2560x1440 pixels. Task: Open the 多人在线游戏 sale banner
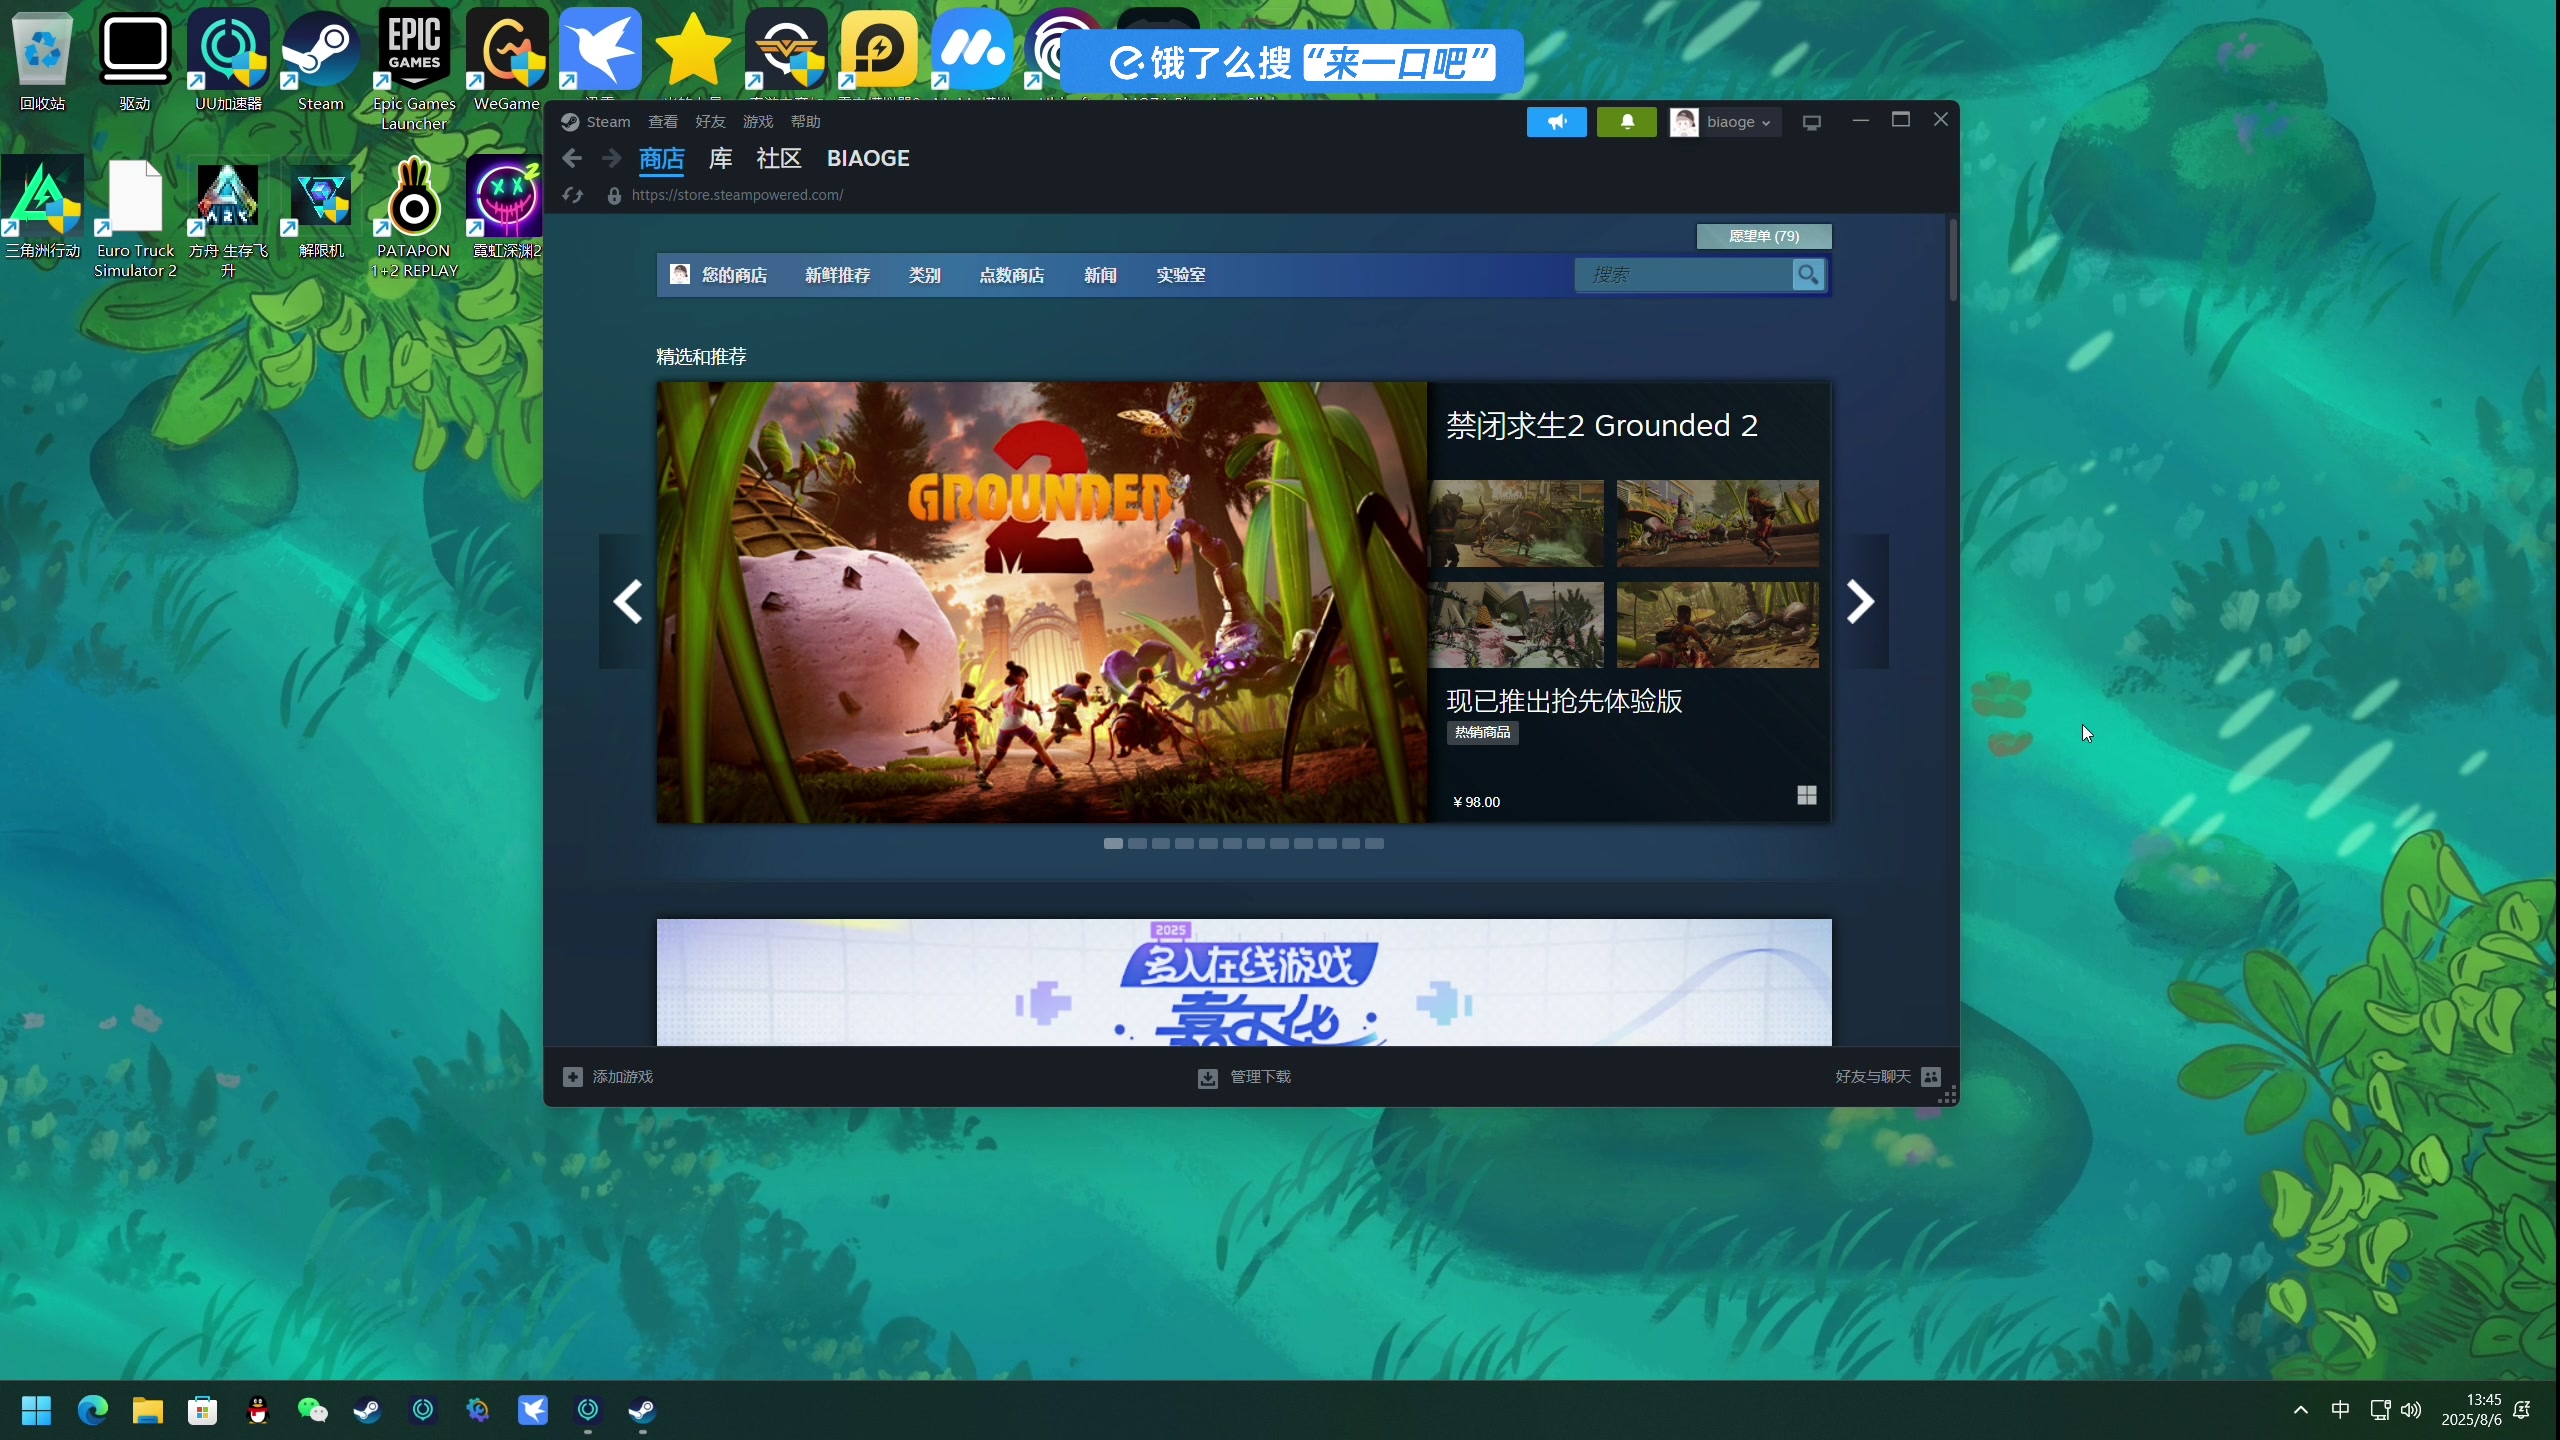pyautogui.click(x=1244, y=982)
